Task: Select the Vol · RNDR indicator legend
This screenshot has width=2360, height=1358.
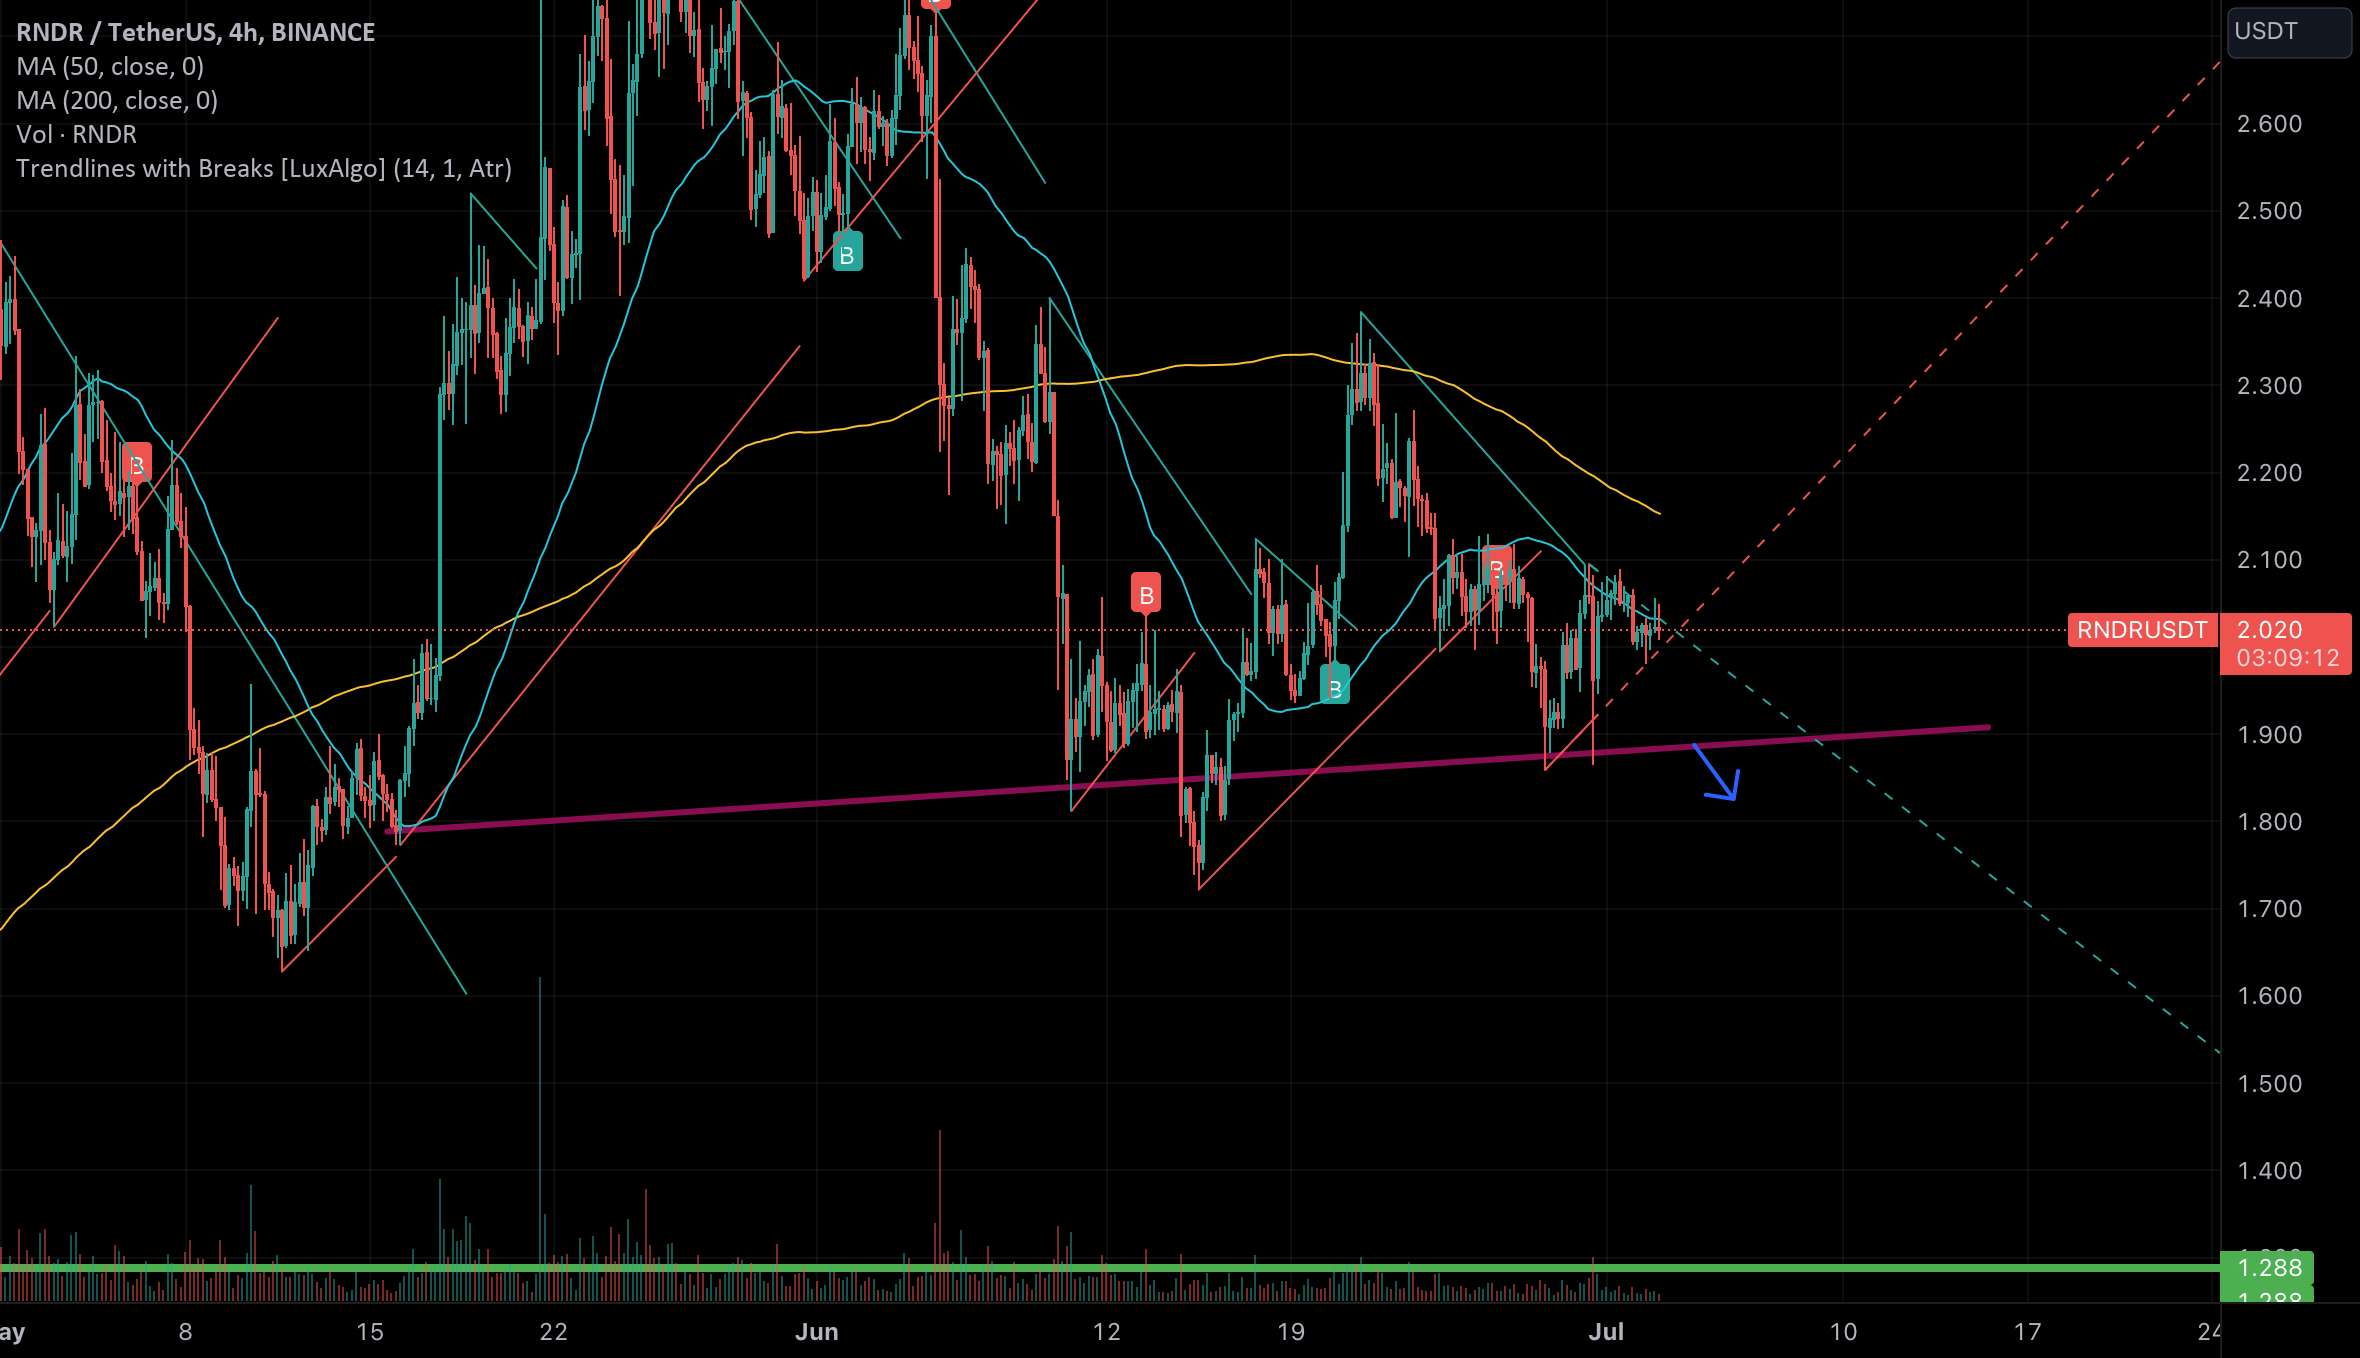Action: [76, 134]
